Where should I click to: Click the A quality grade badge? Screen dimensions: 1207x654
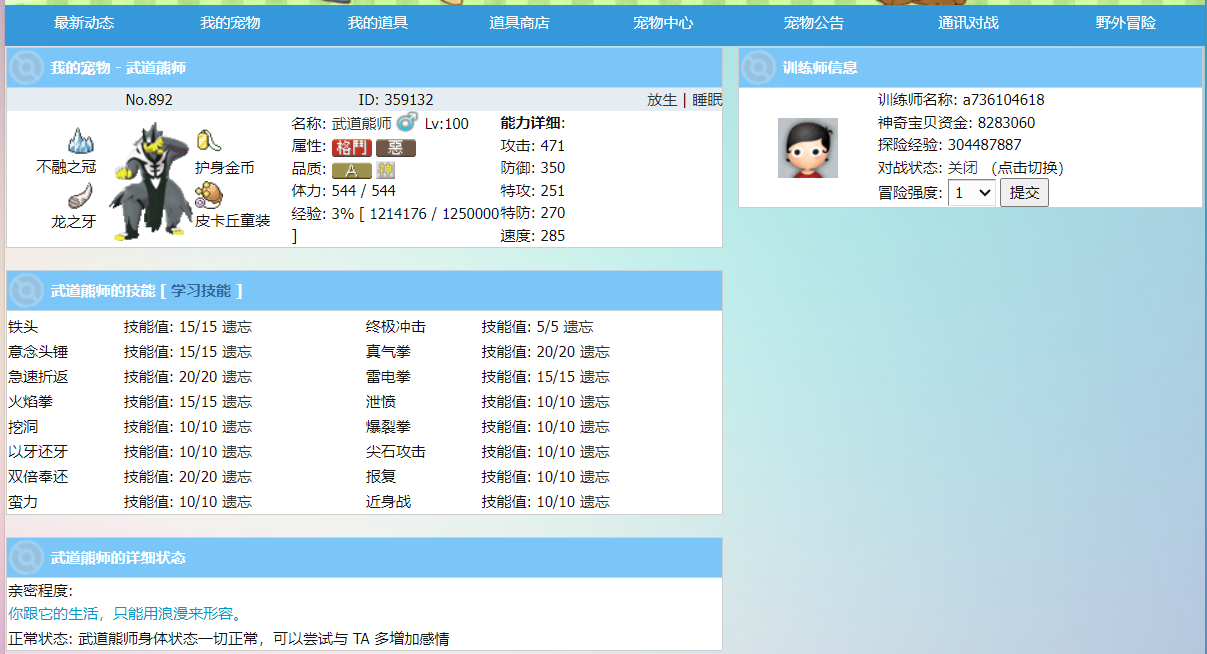click(x=351, y=170)
